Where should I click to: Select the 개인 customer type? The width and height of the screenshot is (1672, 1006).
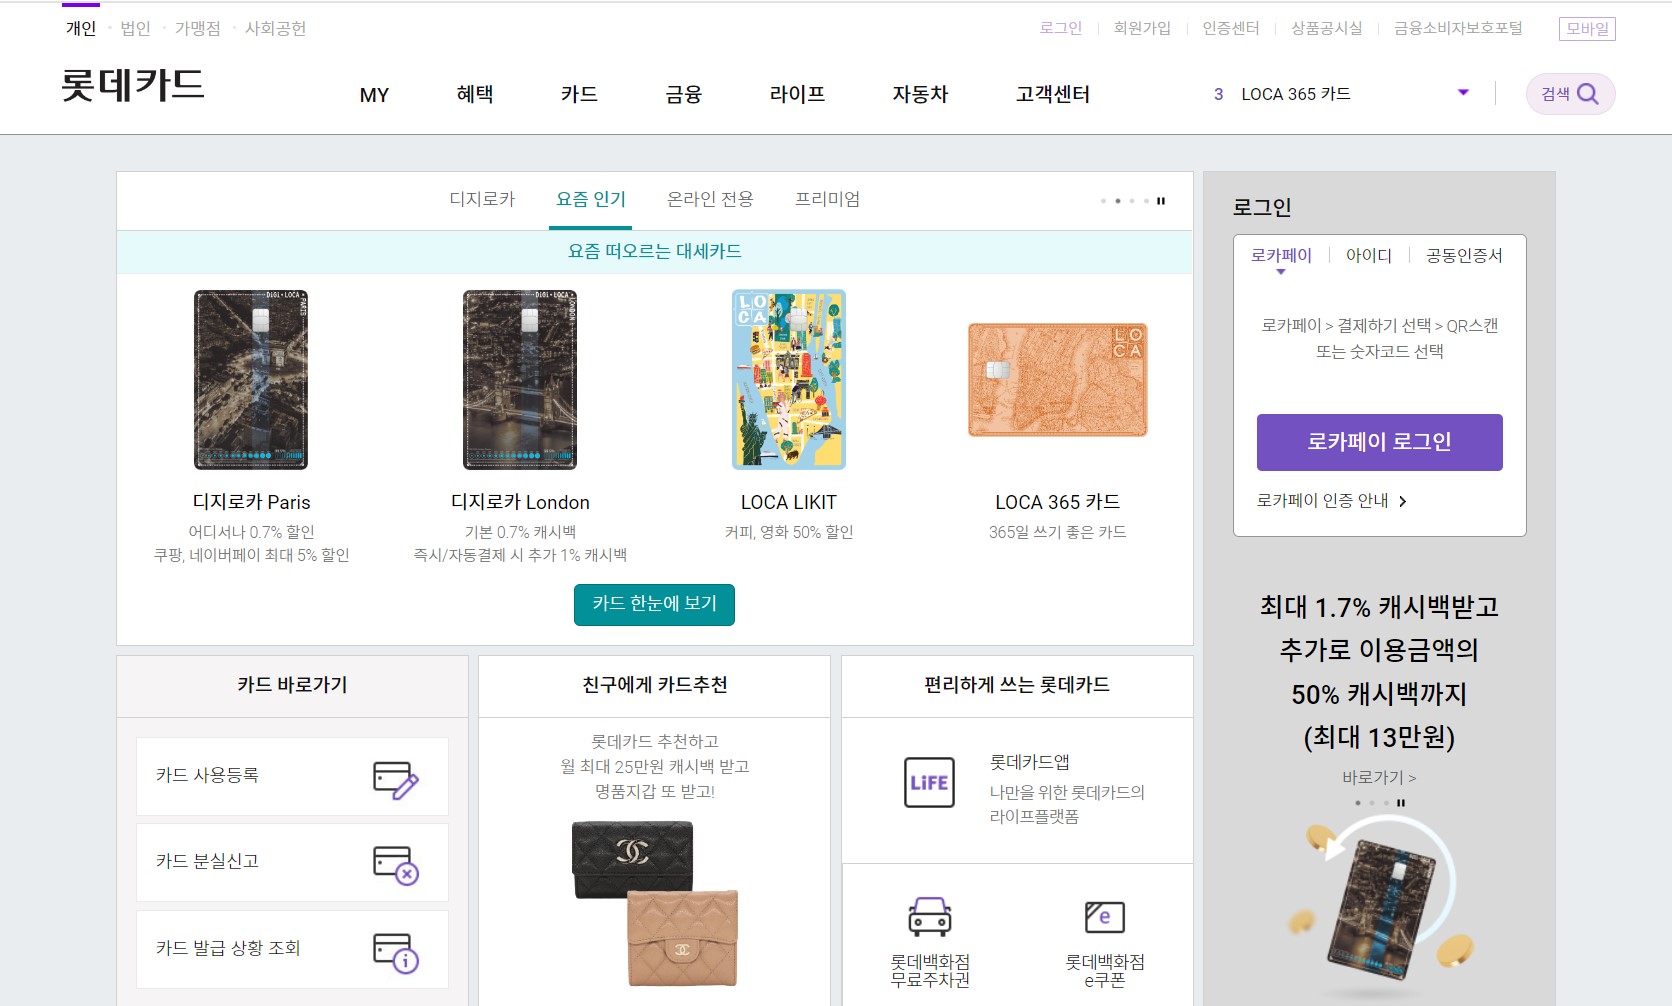[81, 28]
